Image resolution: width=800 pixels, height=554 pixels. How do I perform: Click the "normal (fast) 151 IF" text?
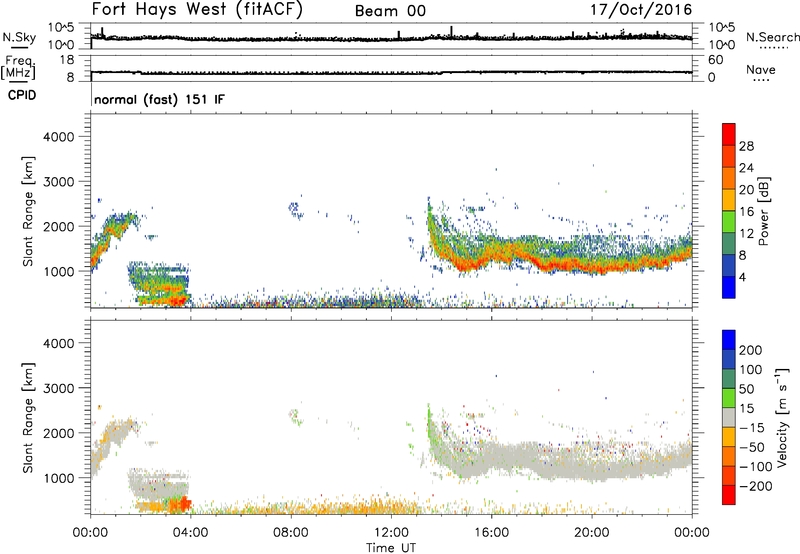pyautogui.click(x=159, y=99)
